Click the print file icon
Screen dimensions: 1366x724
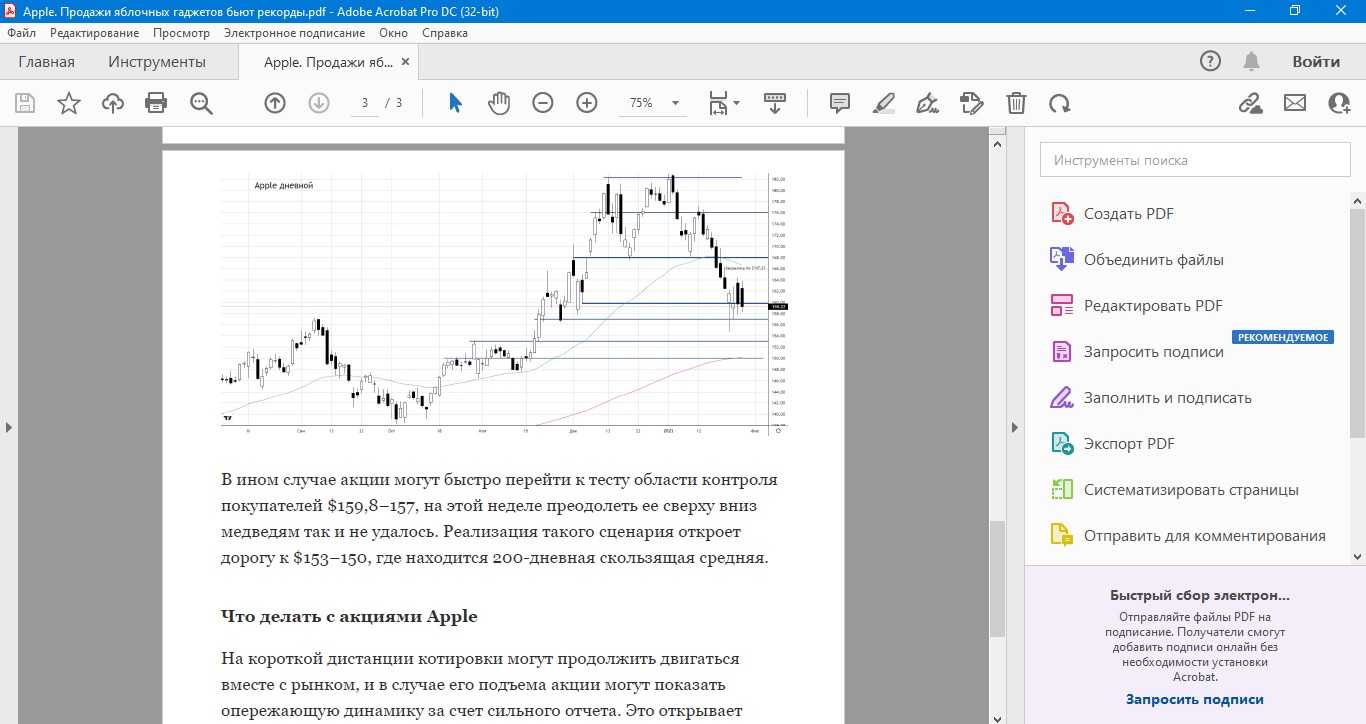156,103
